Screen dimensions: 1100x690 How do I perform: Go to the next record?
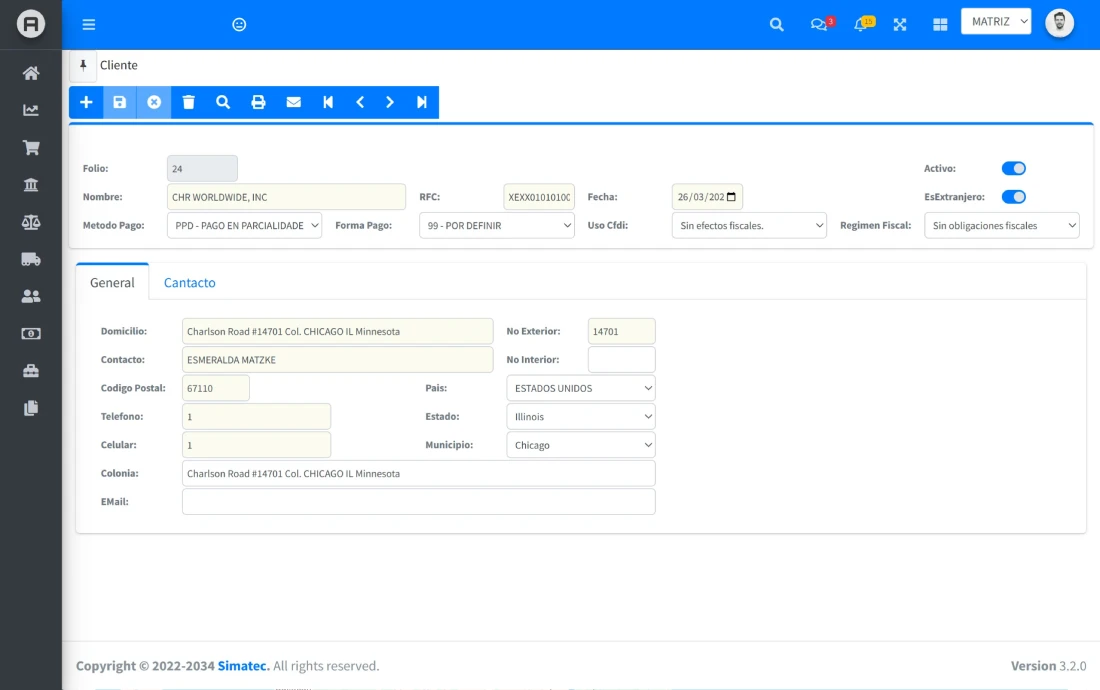(x=390, y=102)
